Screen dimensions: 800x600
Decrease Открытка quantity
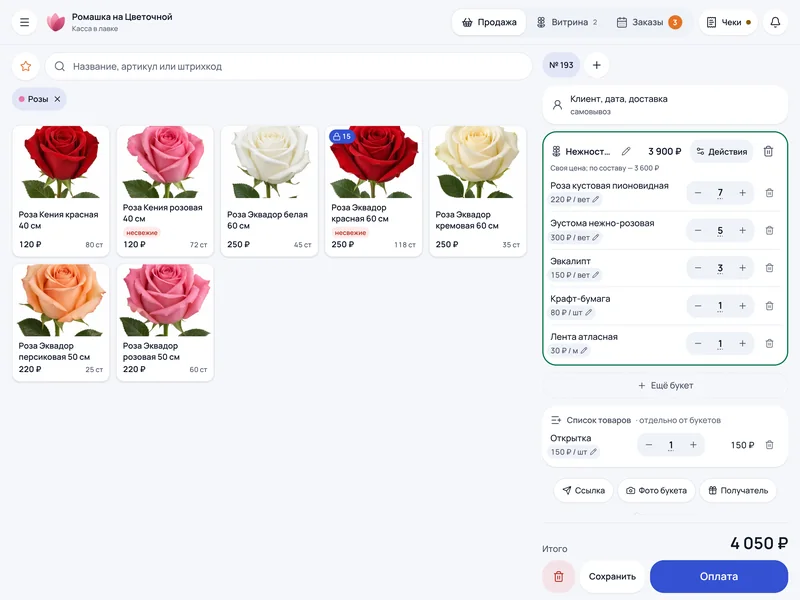click(x=649, y=445)
